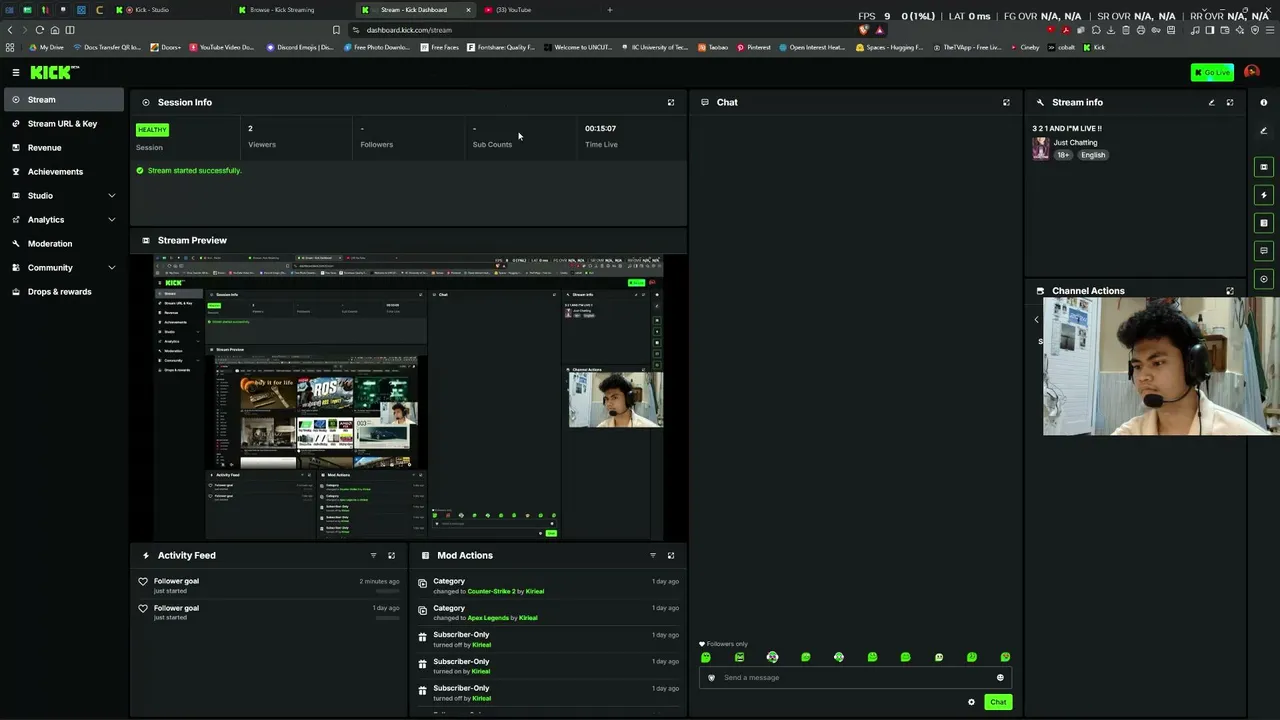Maximize the Stream info panel
This screenshot has width=1280, height=720.
[1230, 102]
